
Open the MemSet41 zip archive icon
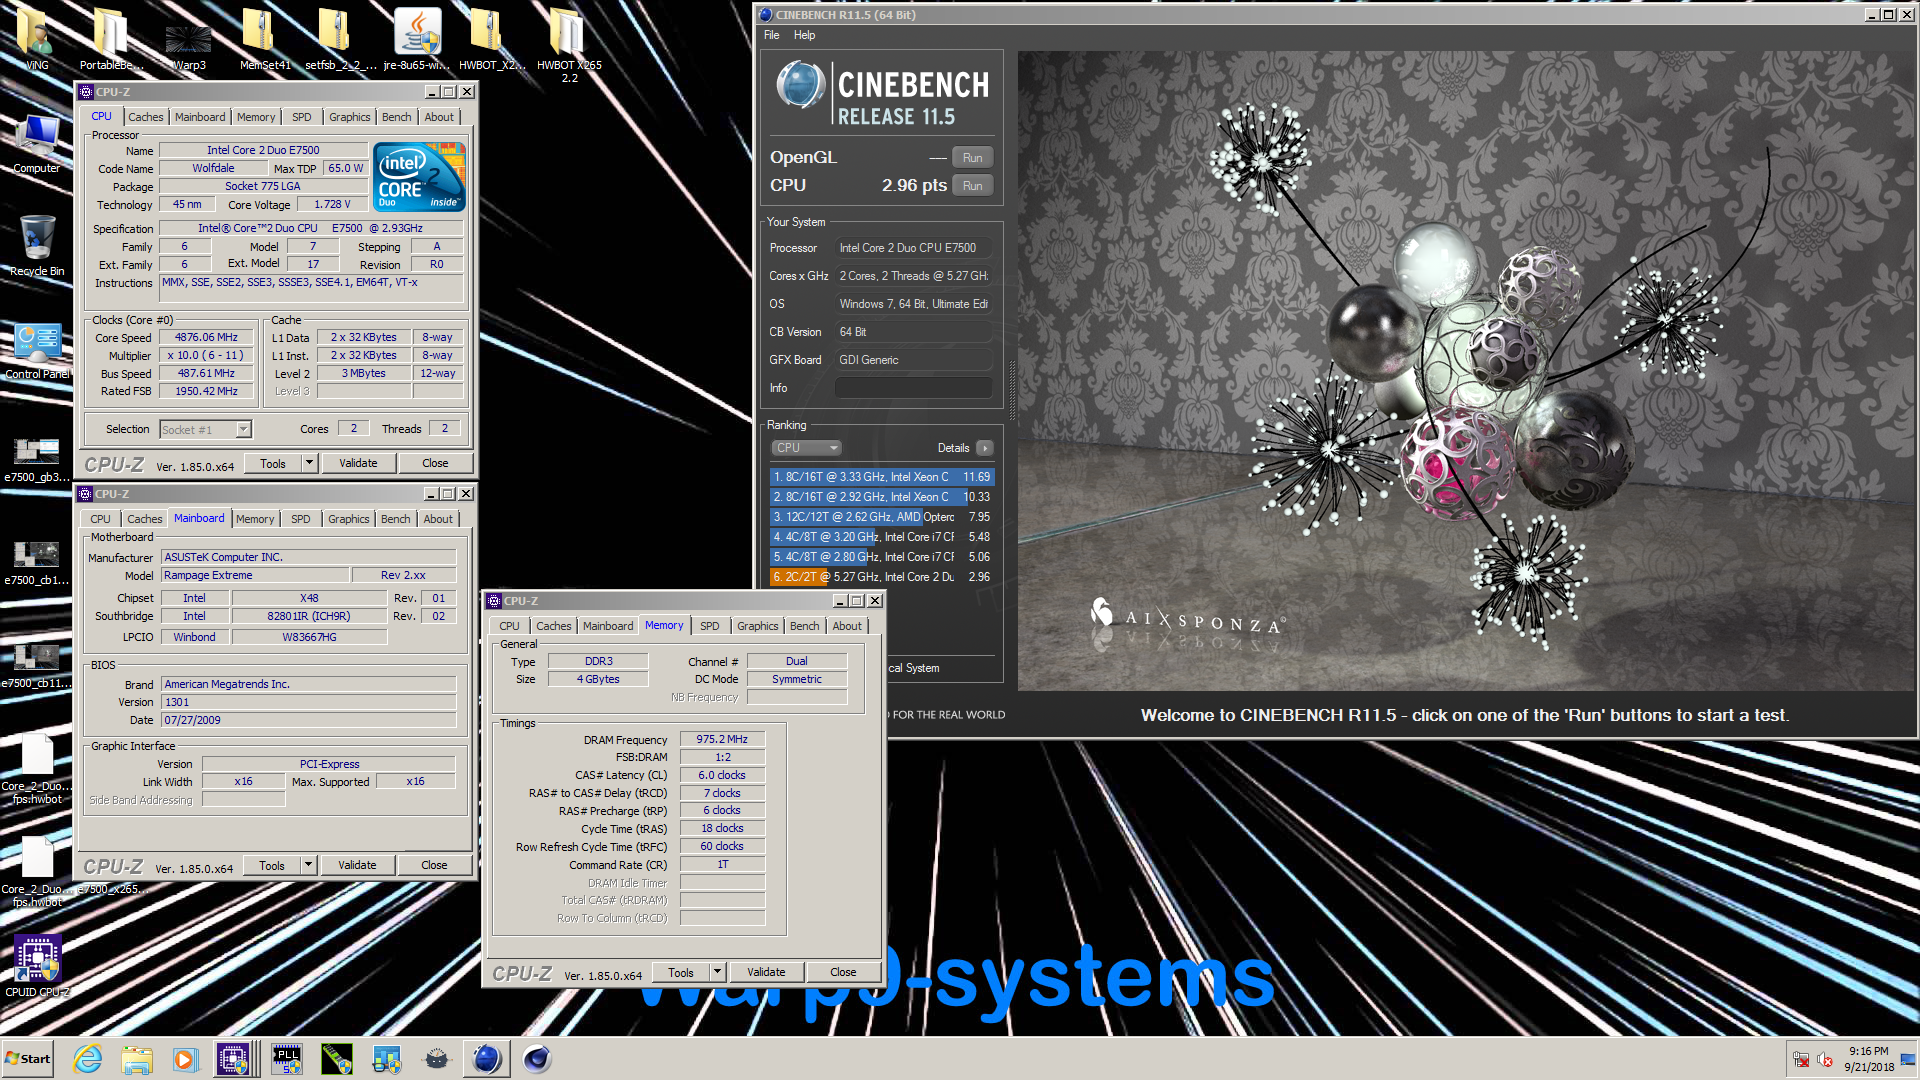pyautogui.click(x=264, y=38)
